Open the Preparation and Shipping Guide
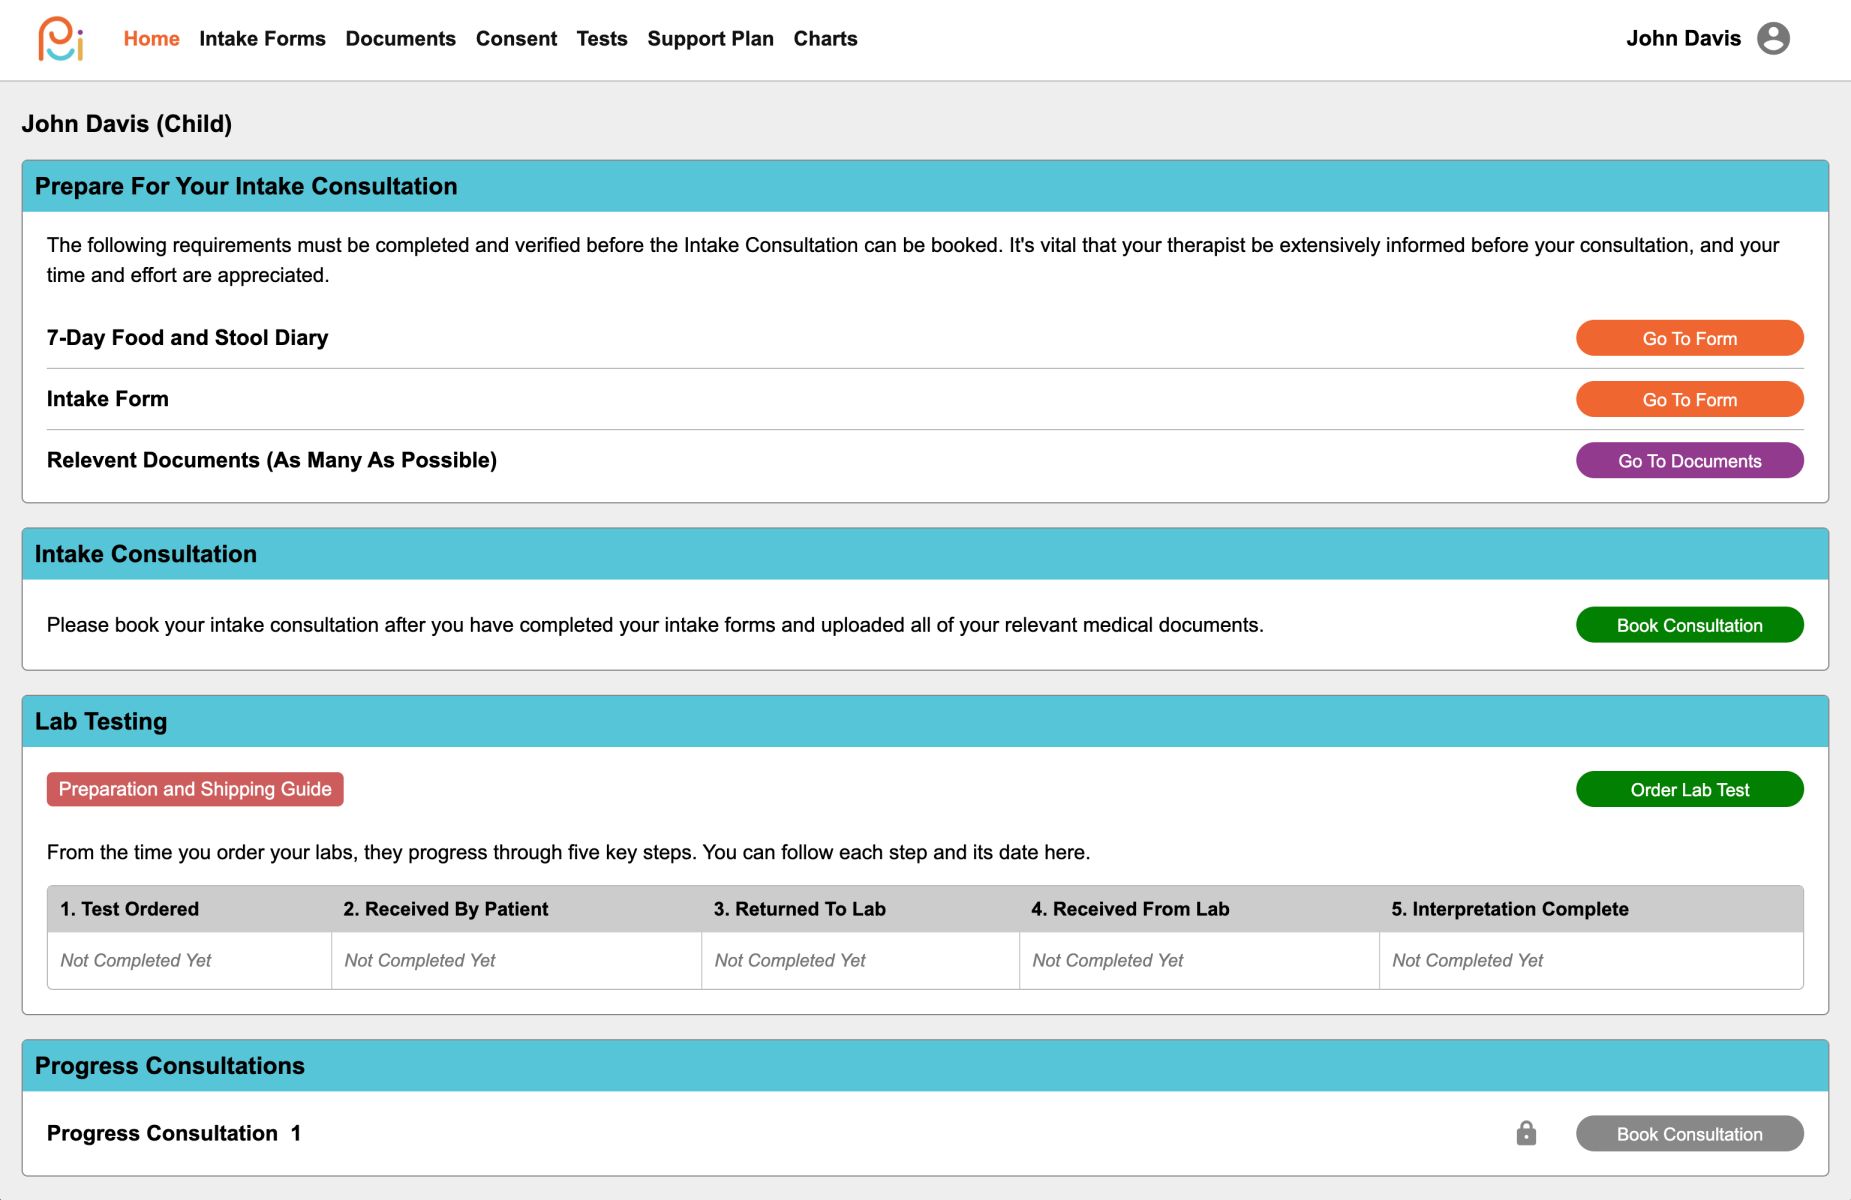Image resolution: width=1851 pixels, height=1200 pixels. [195, 789]
